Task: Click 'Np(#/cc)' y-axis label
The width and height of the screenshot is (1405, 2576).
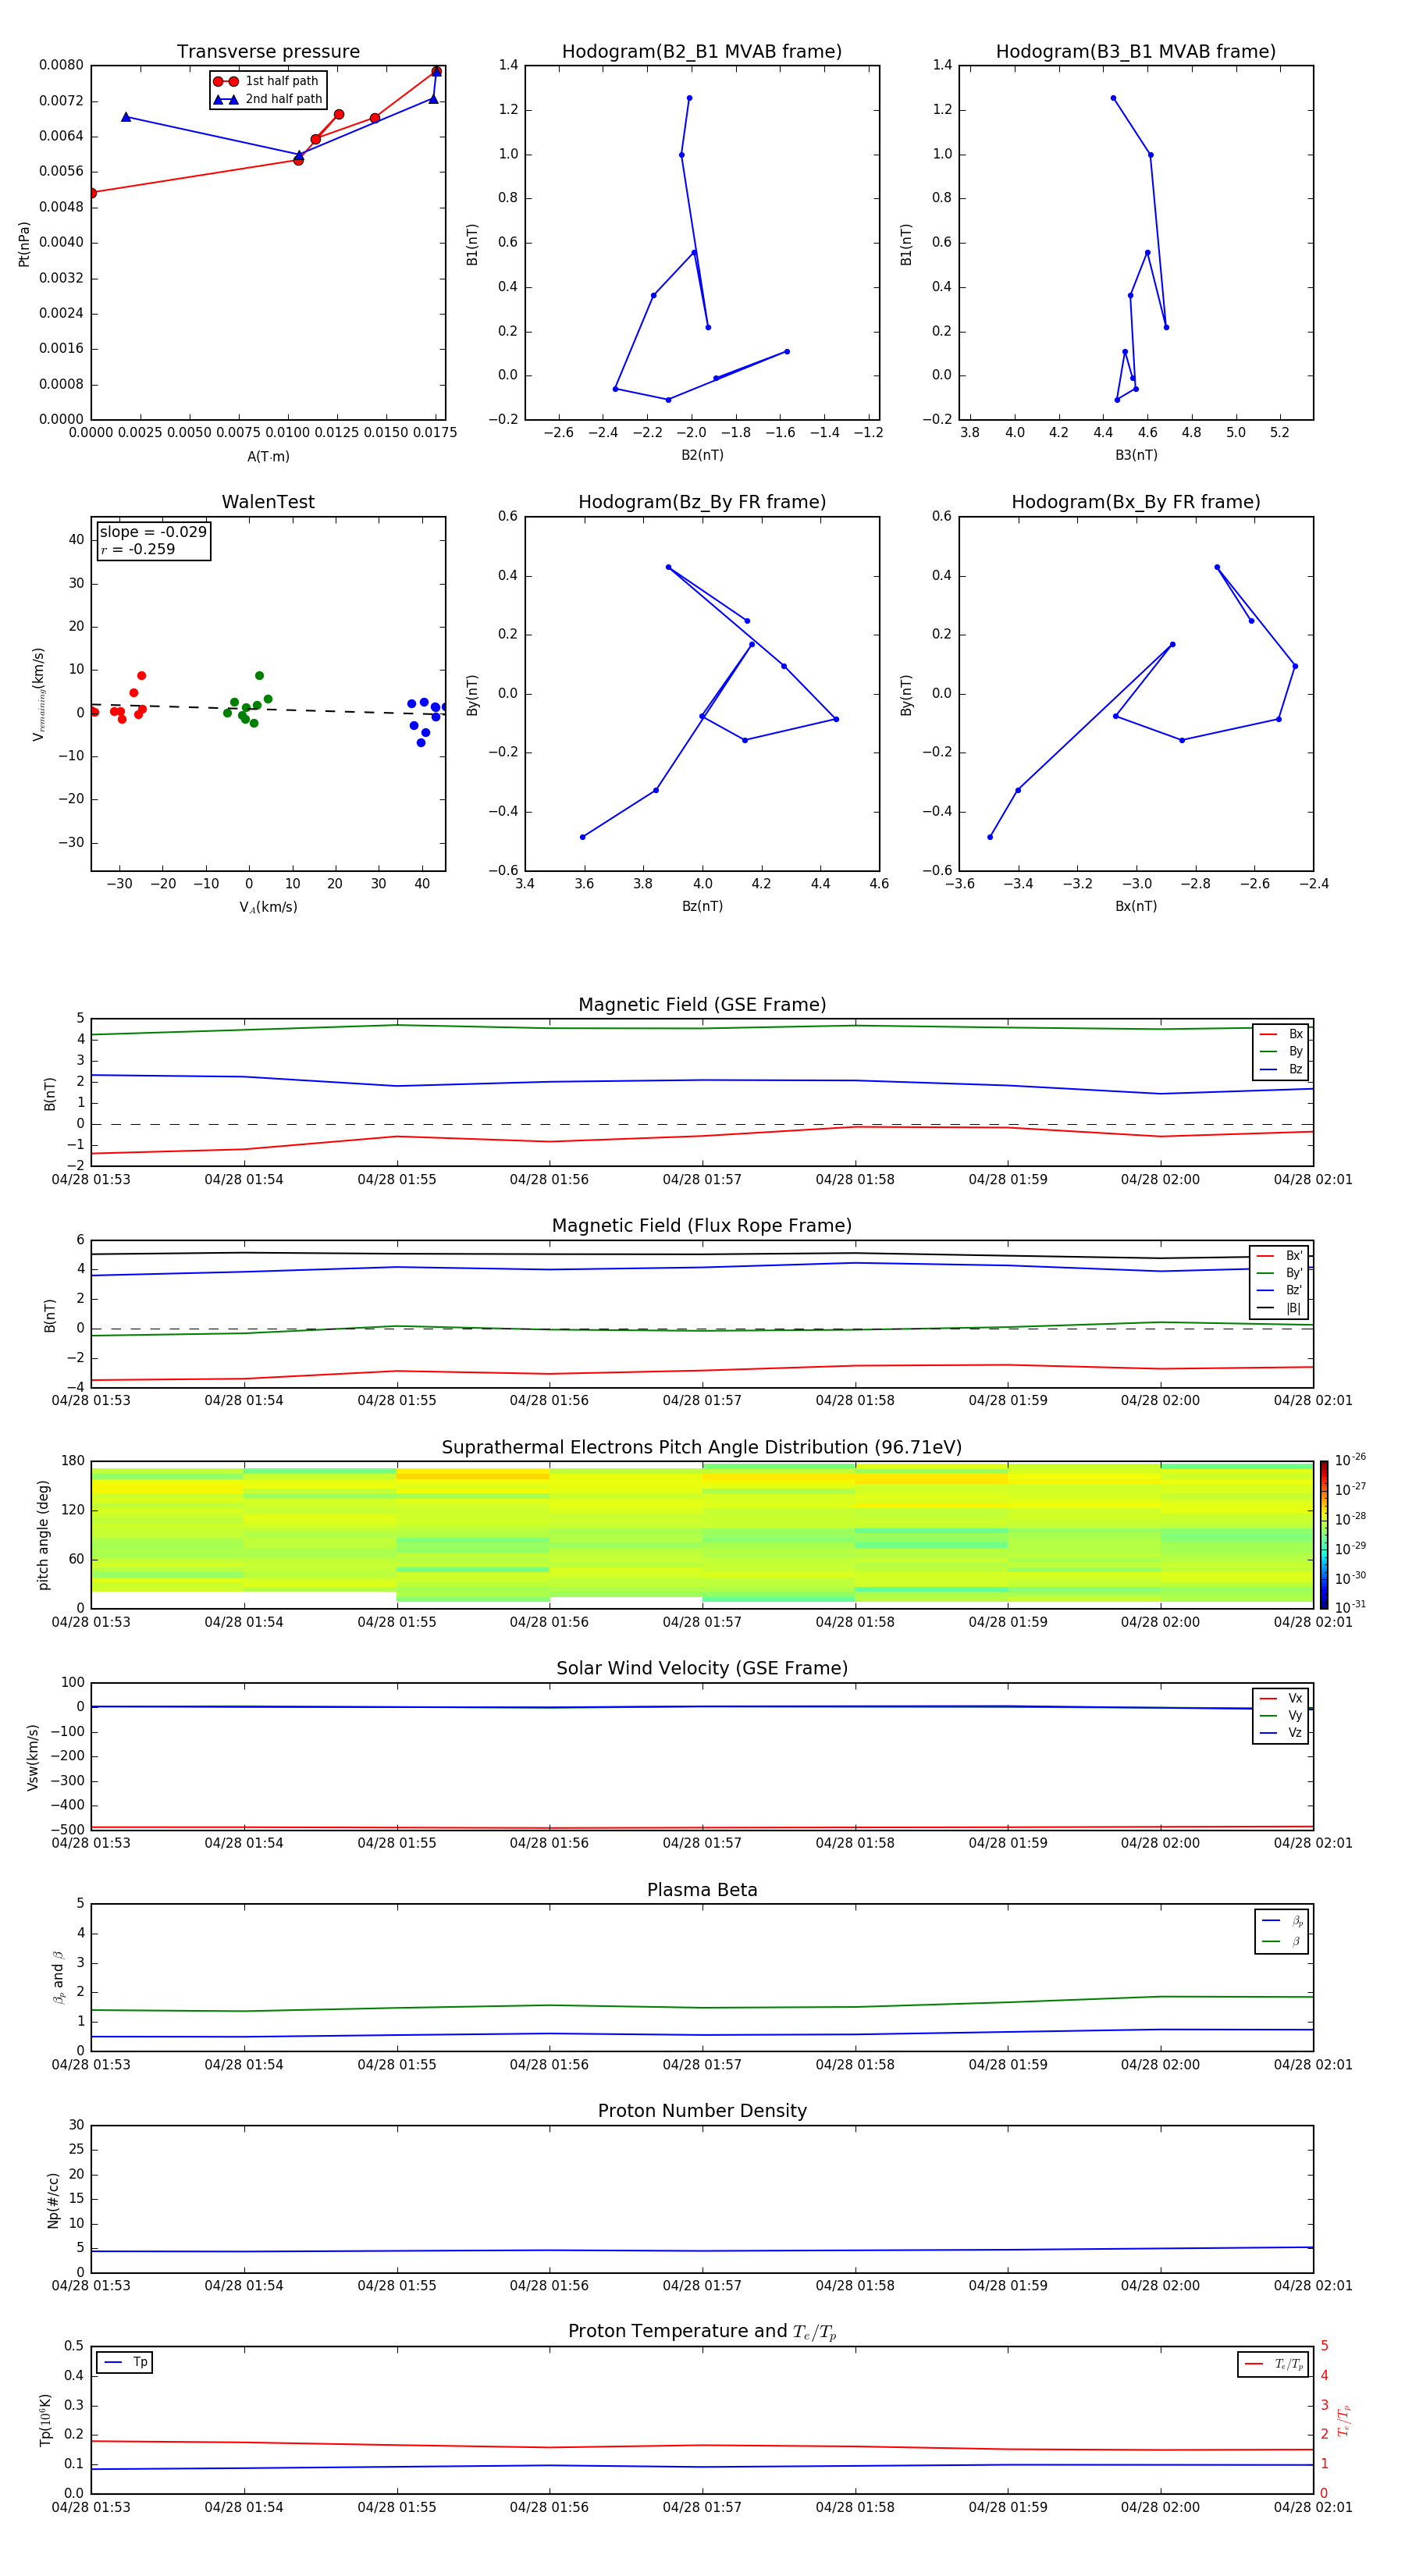Action: [53, 2200]
